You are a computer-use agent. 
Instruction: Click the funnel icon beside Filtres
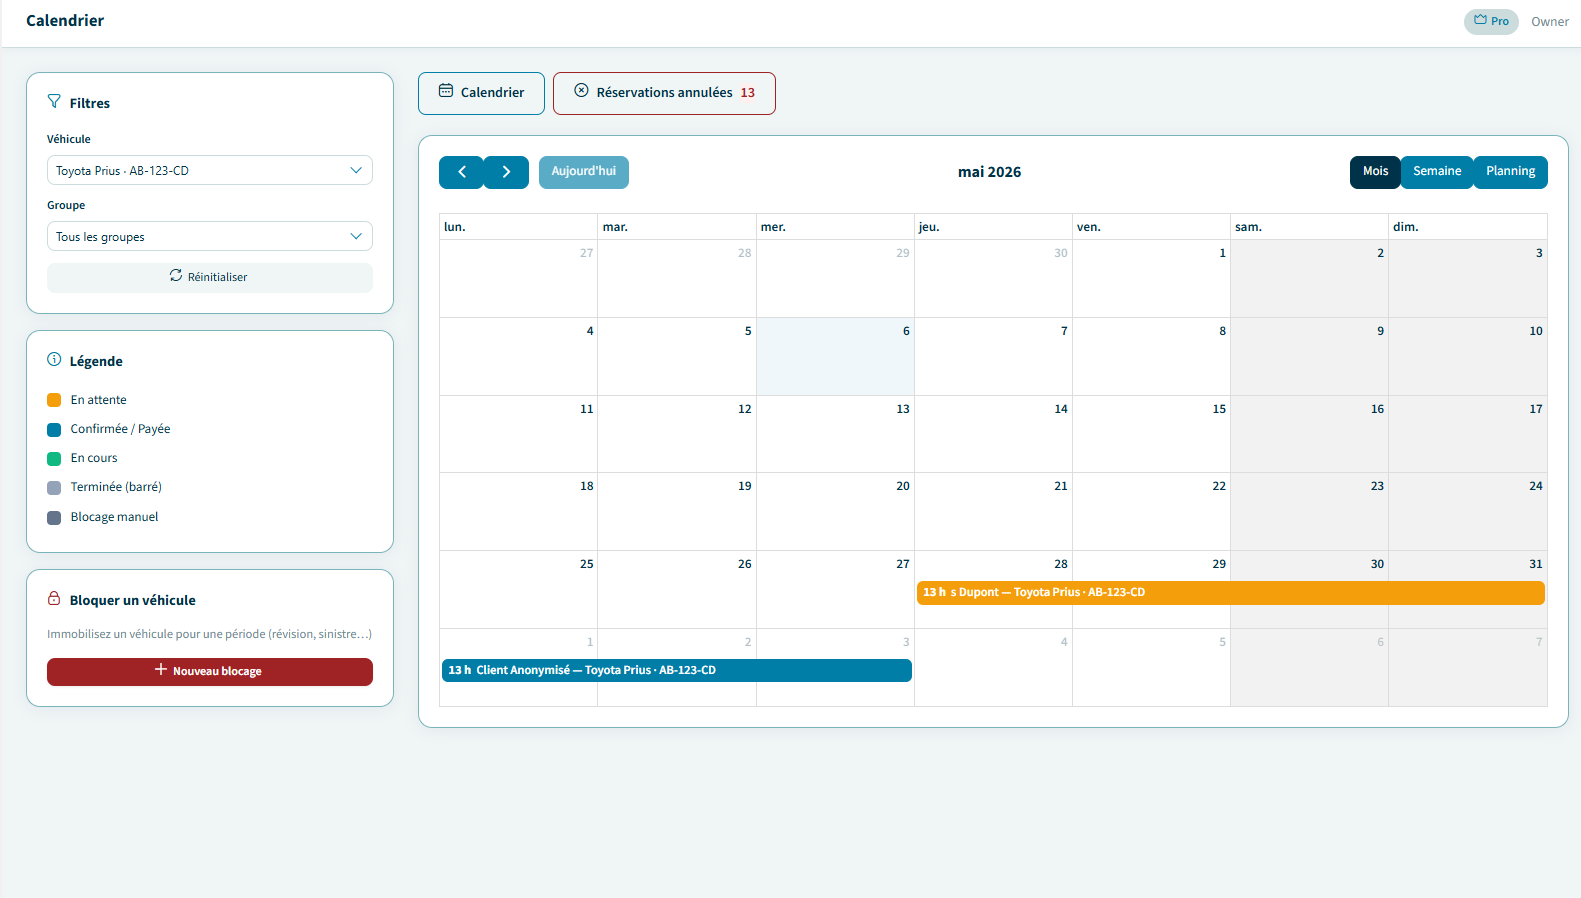tap(54, 102)
